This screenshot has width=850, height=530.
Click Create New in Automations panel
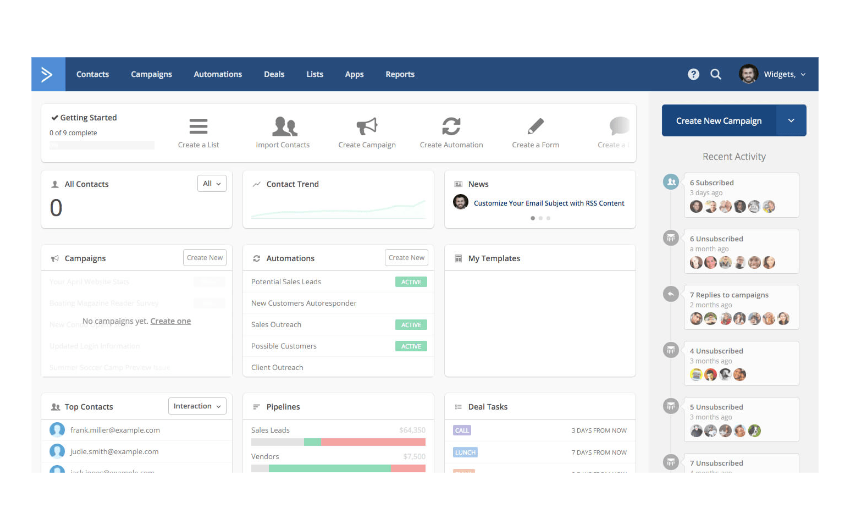coord(407,257)
